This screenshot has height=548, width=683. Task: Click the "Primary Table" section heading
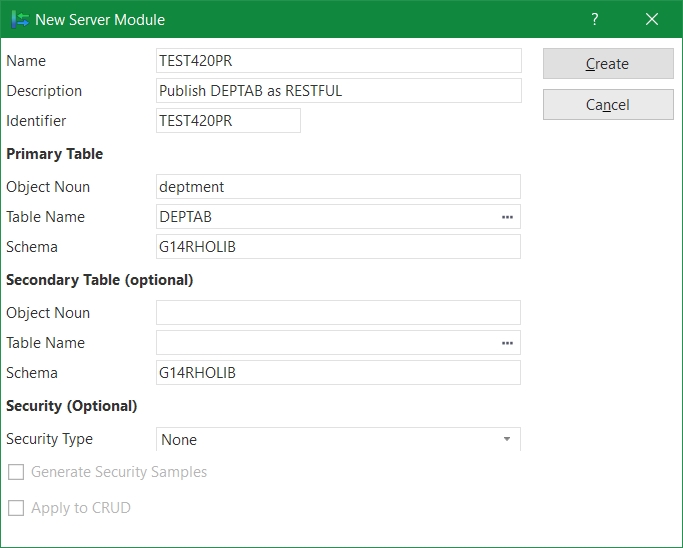pos(54,154)
